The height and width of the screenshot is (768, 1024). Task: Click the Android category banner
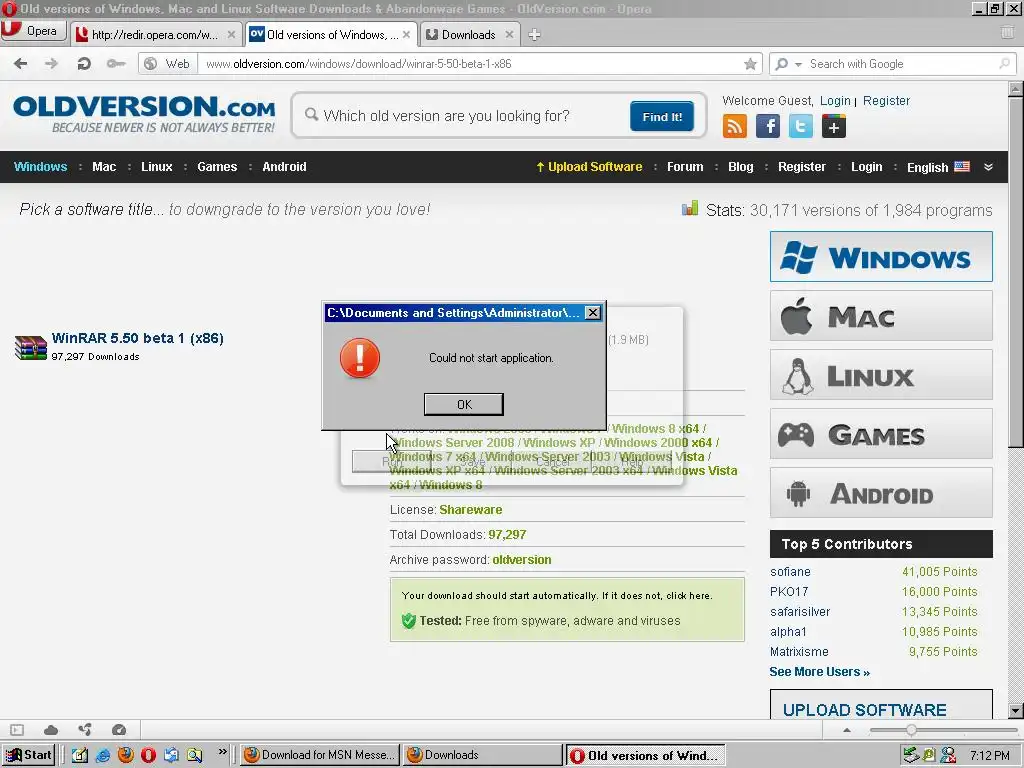(881, 493)
